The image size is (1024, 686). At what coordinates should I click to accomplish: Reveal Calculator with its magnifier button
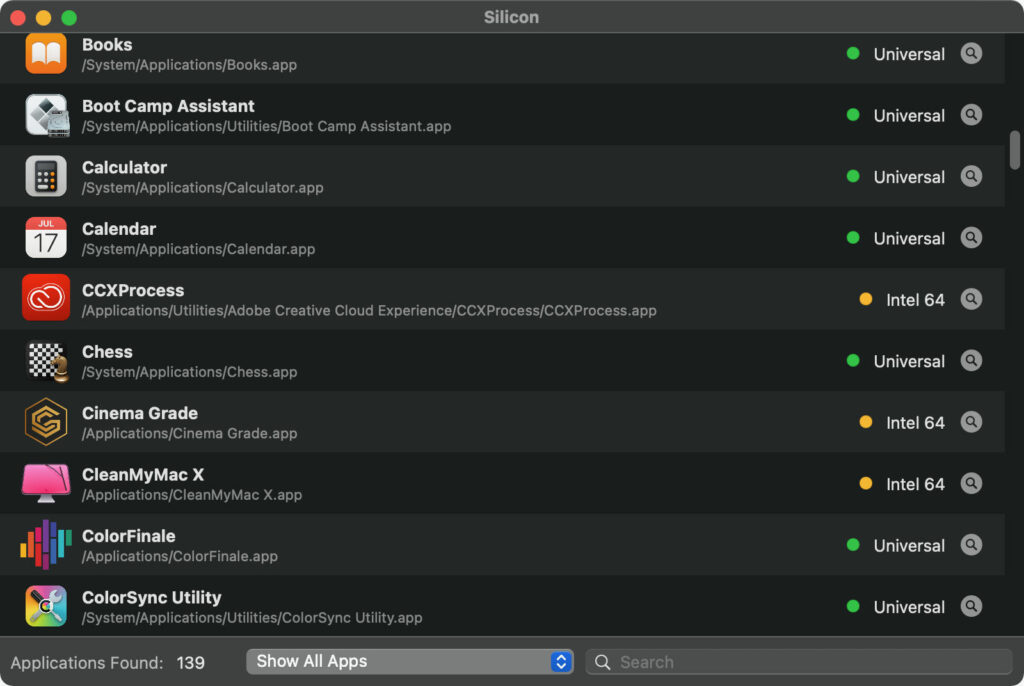pos(971,176)
